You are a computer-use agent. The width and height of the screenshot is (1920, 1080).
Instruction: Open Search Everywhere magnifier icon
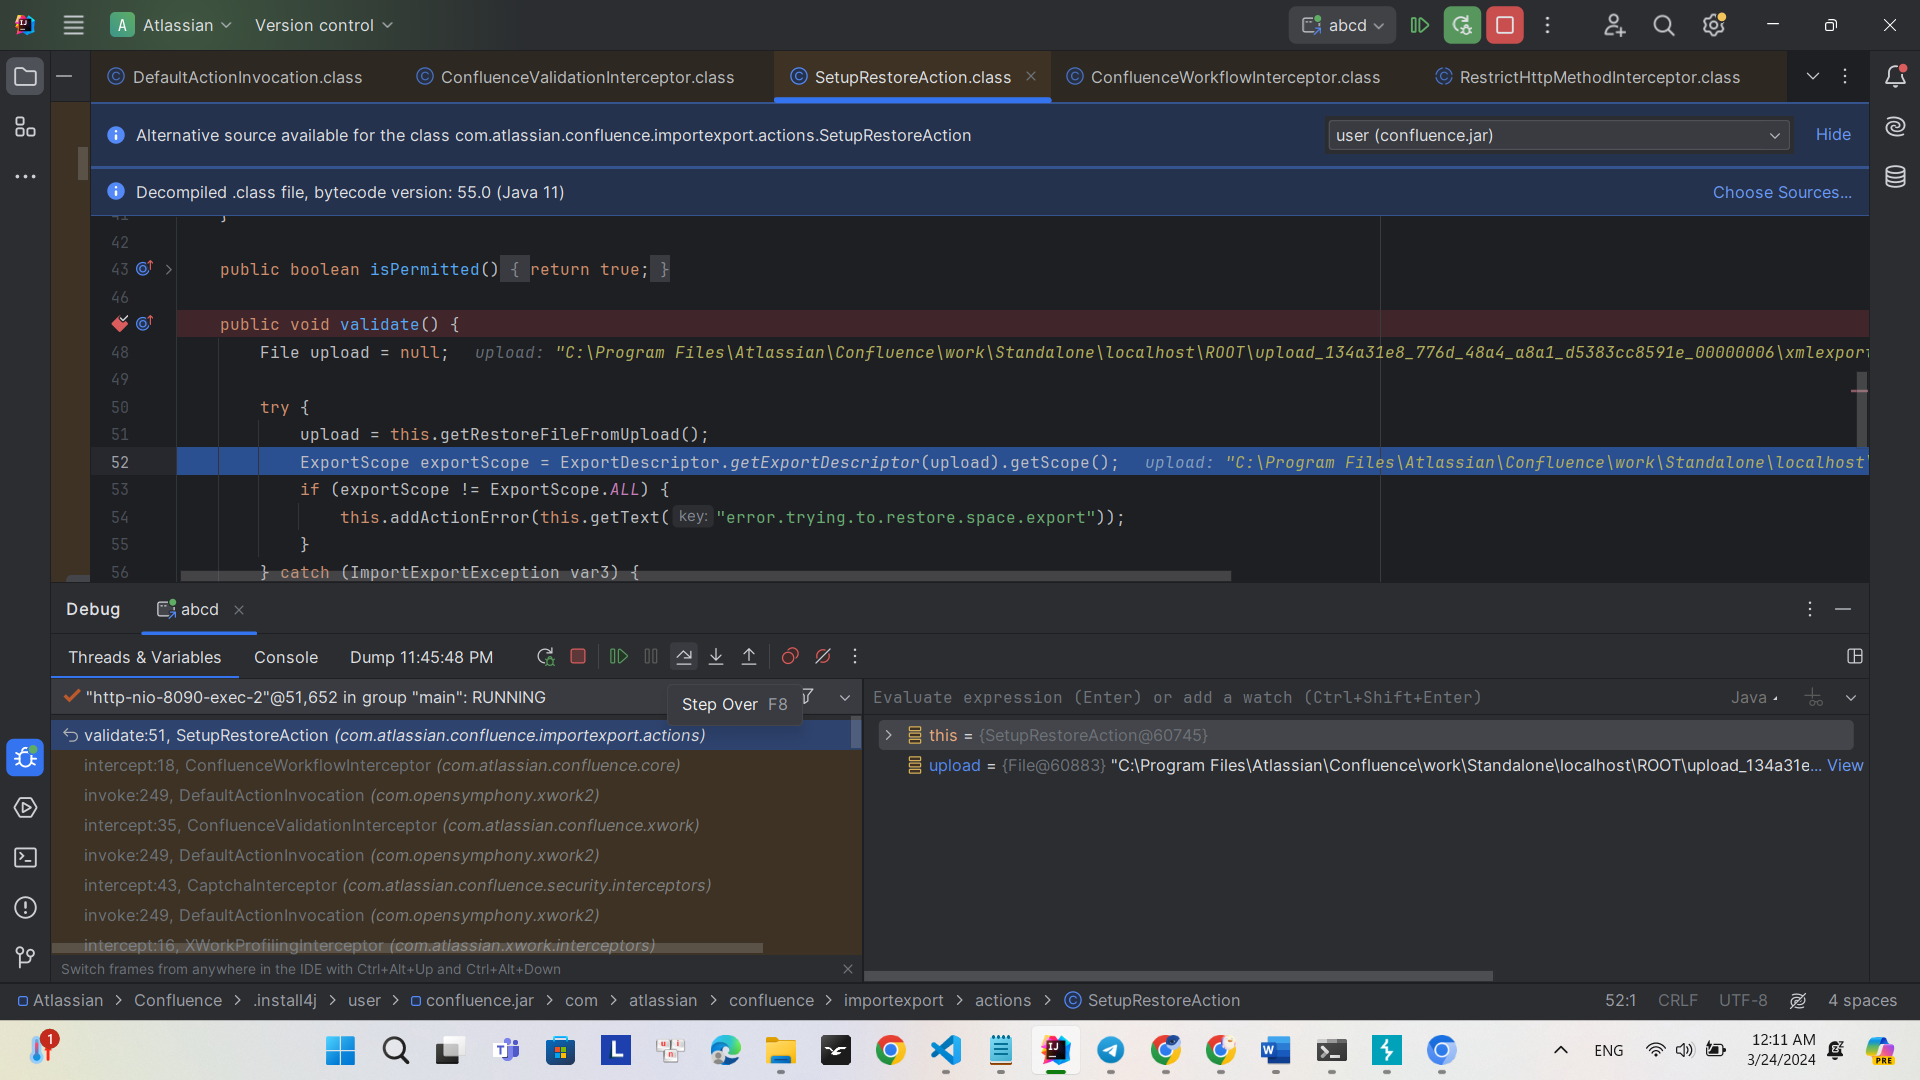pos(1664,26)
